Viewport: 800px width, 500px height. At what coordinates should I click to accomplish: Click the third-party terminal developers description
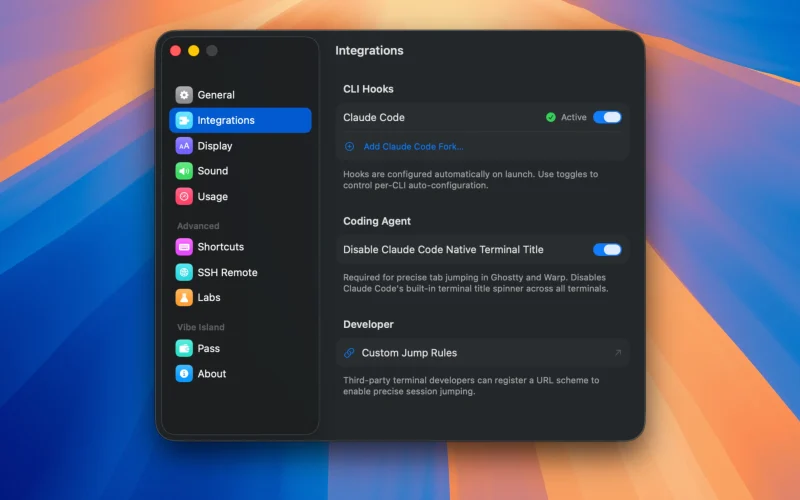(471, 386)
